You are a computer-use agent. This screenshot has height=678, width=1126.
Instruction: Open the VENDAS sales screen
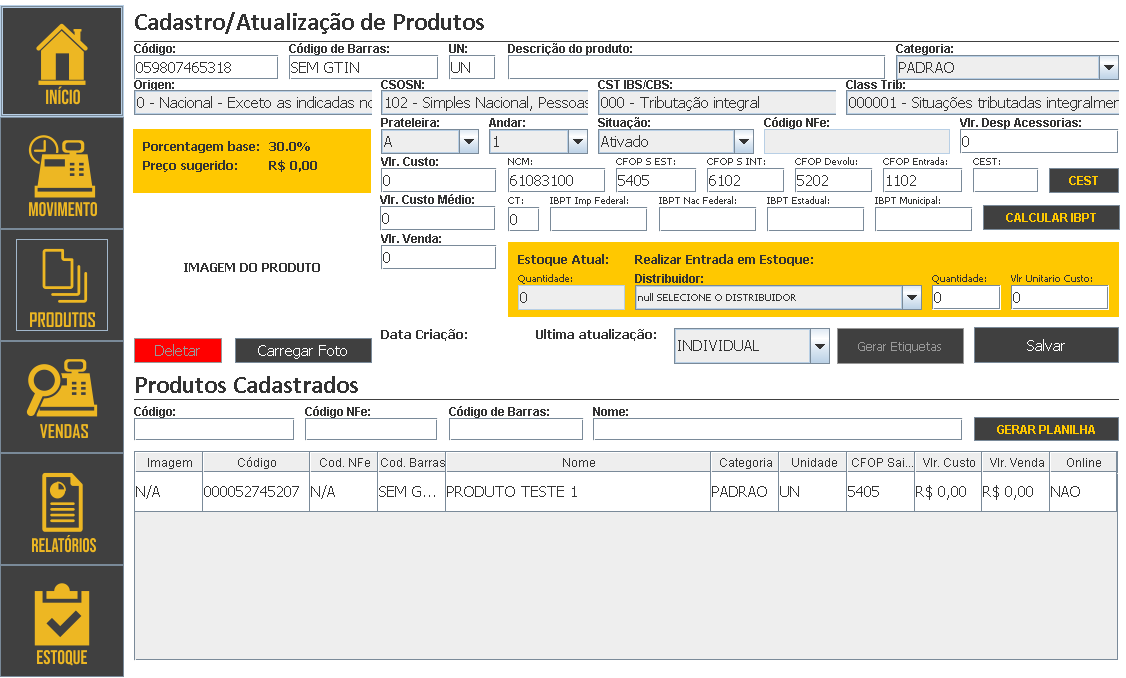tap(62, 397)
